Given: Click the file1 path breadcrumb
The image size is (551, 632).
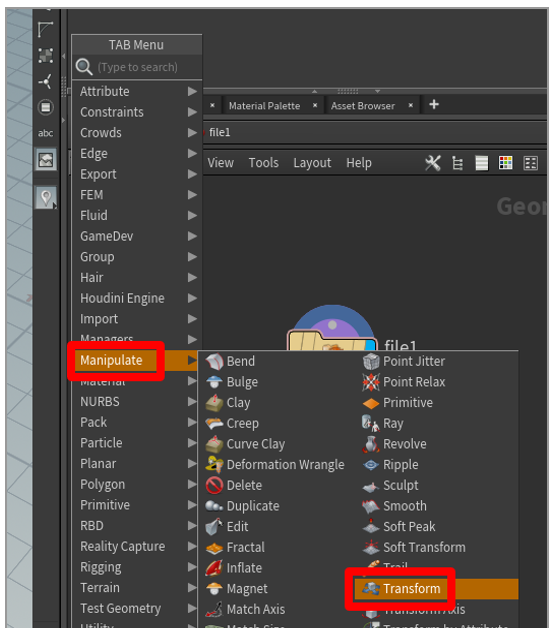Looking at the screenshot, I should click(220, 132).
